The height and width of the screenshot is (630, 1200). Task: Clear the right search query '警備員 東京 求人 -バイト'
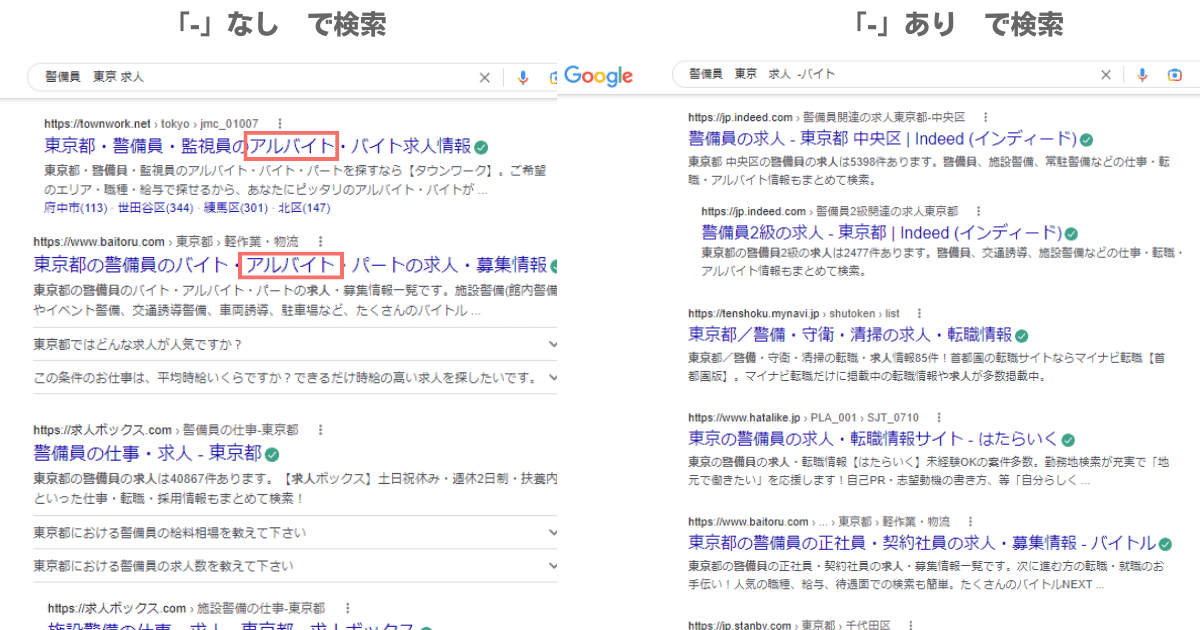click(1106, 75)
